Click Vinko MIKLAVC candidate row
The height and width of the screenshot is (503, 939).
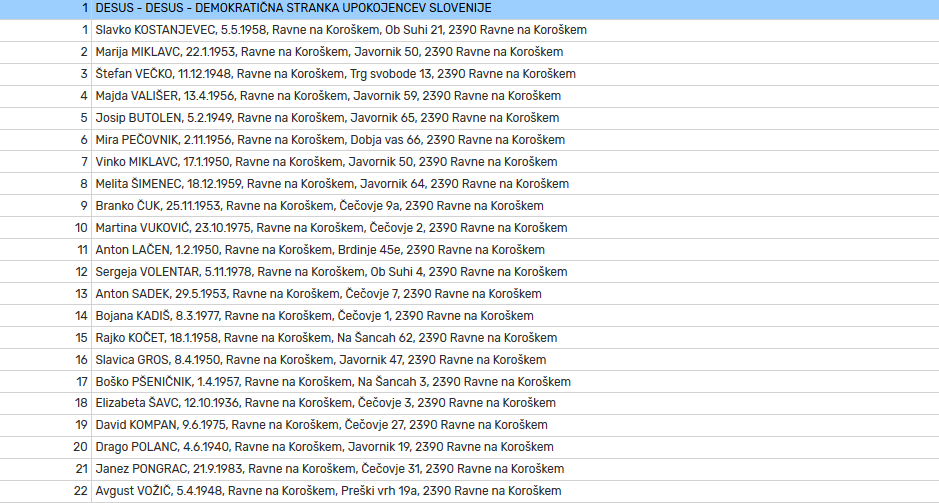470,162
